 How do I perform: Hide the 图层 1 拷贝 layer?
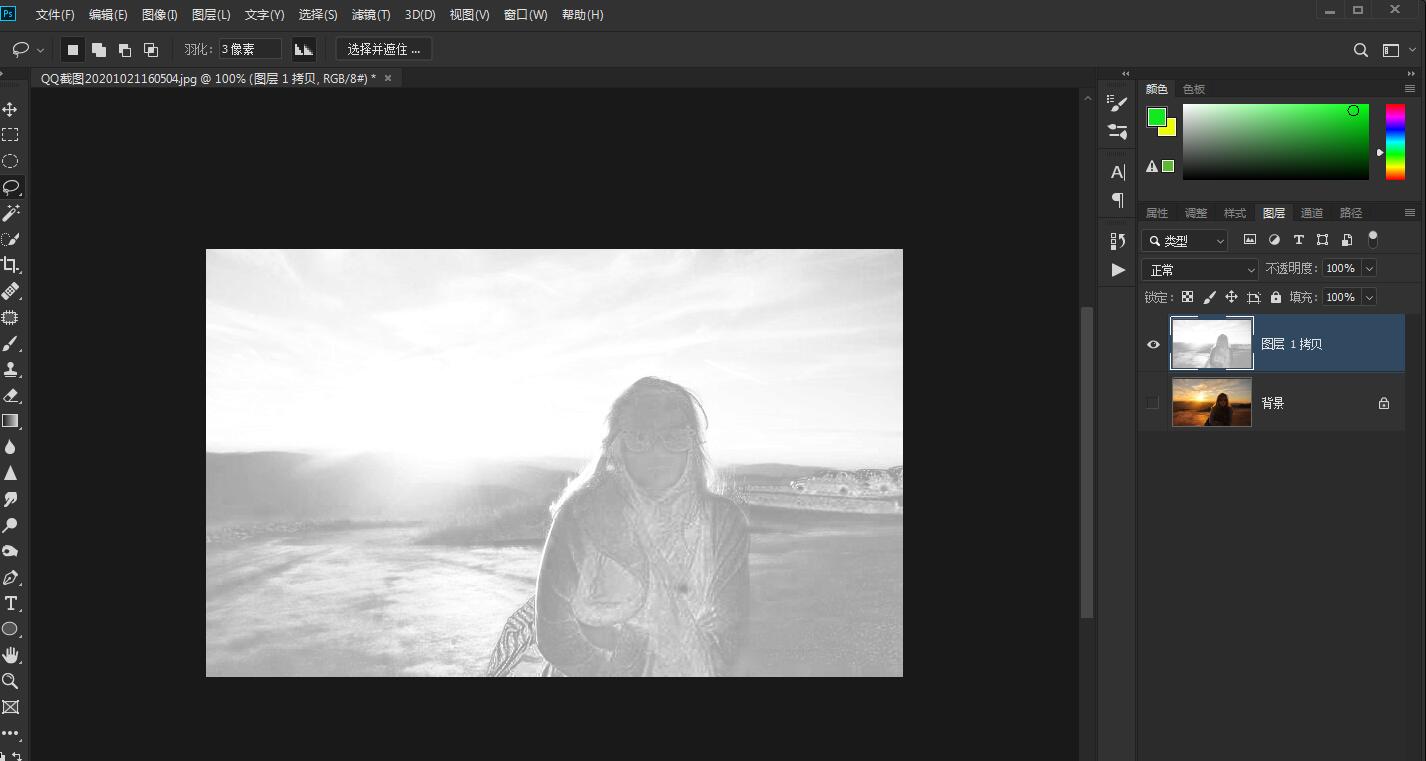[1153, 344]
